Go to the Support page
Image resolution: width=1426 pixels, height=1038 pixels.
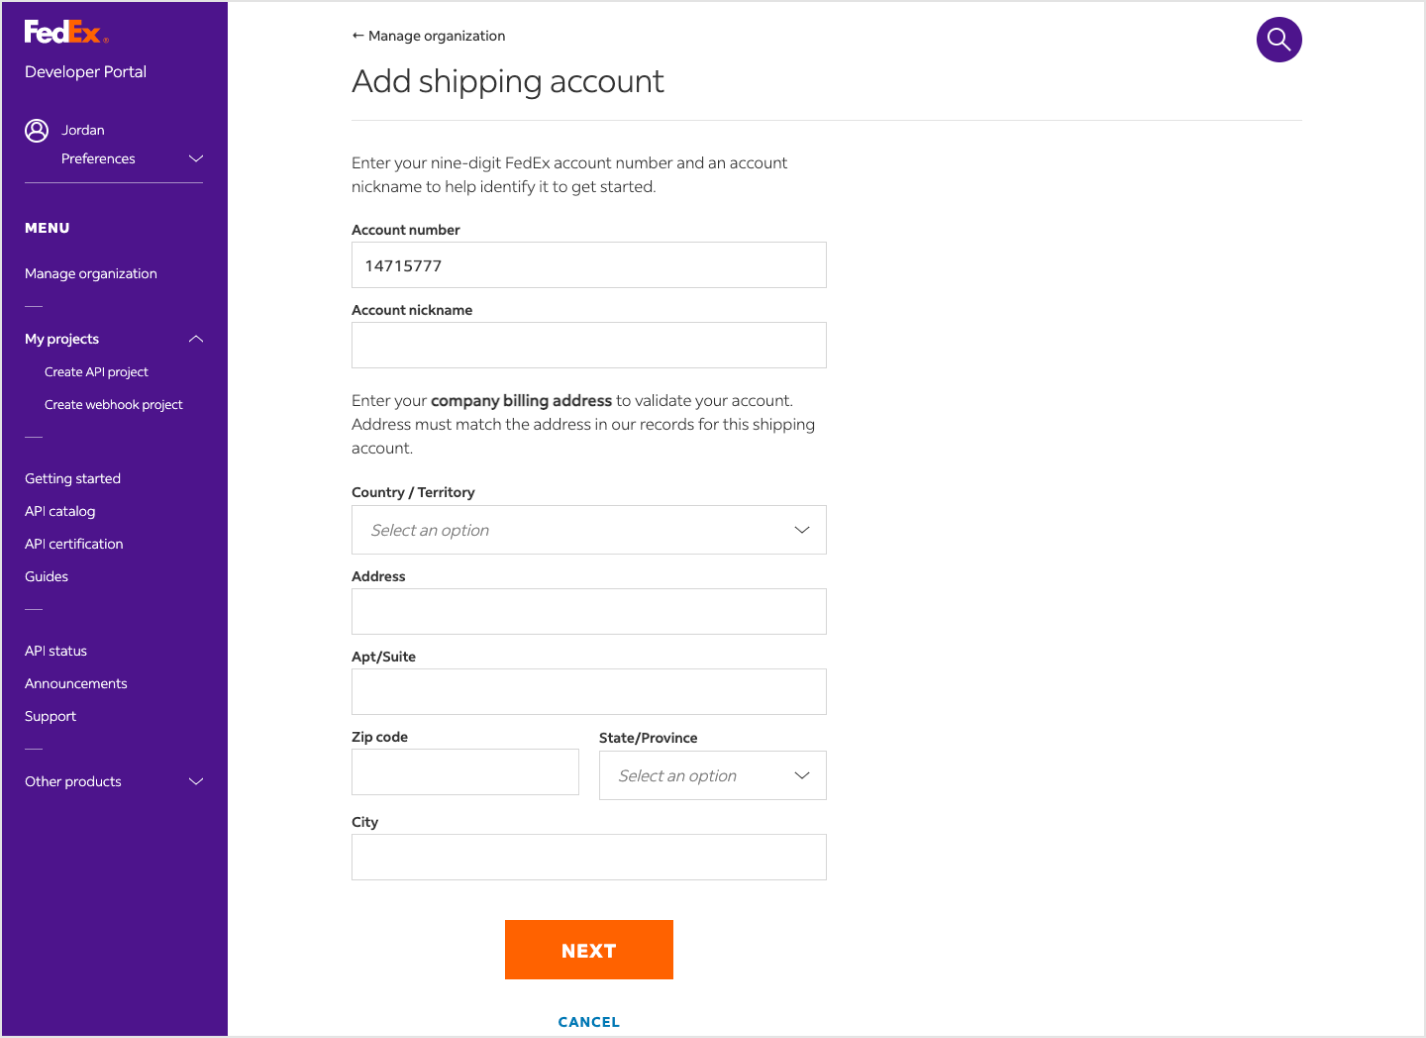click(x=51, y=717)
